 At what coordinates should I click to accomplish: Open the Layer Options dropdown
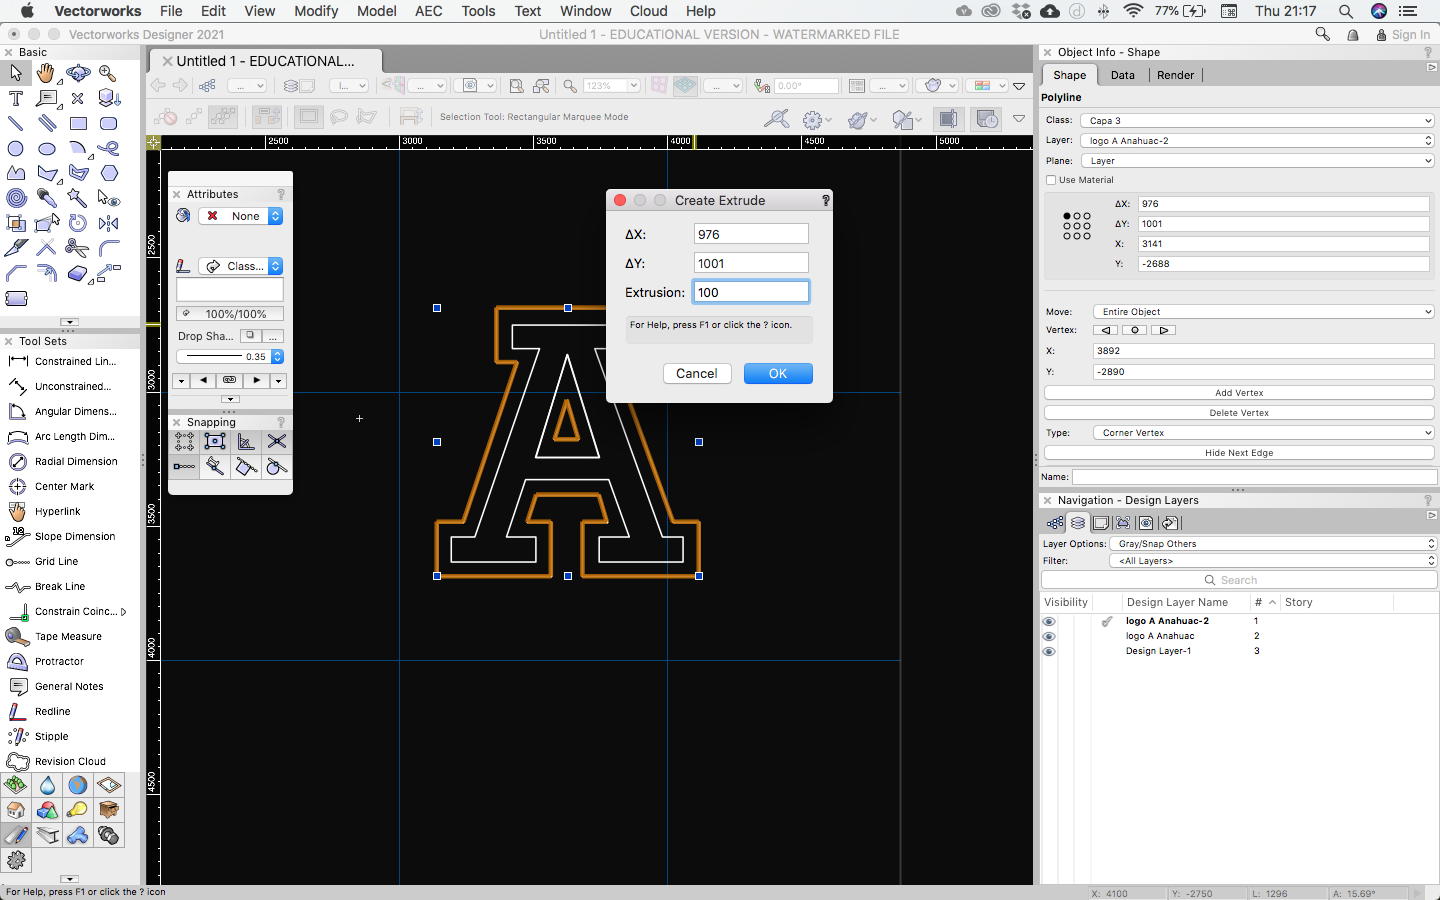point(1271,544)
